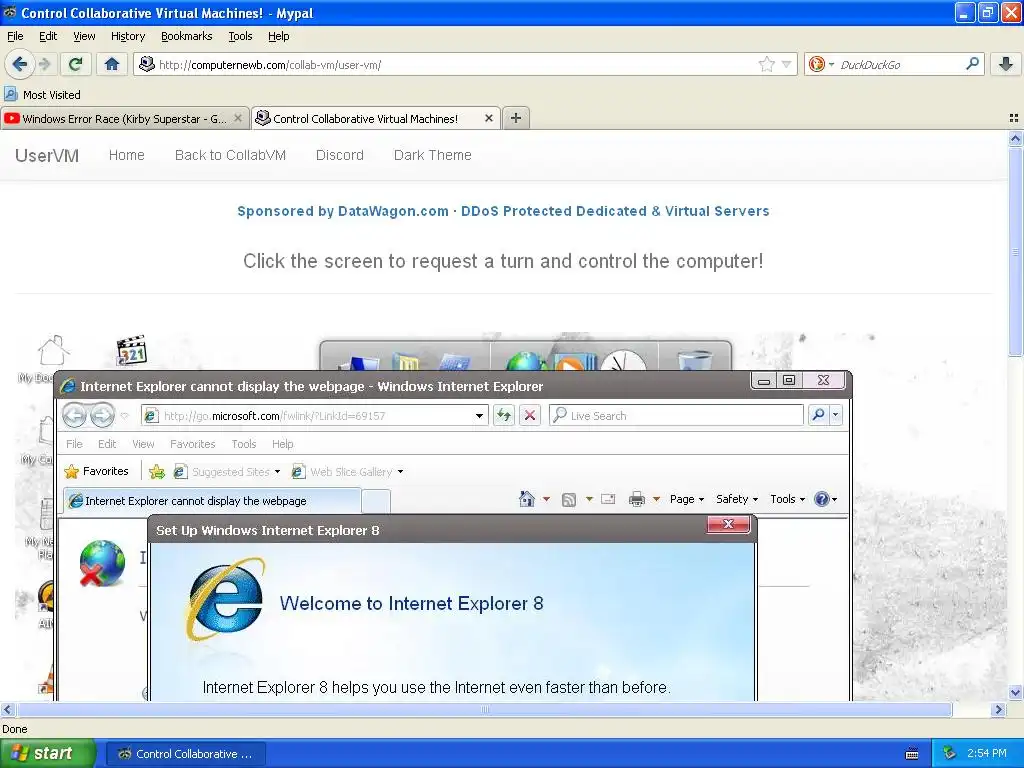The width and height of the screenshot is (1024, 768).
Task: Open IE address bar dropdown arrow
Action: tap(479, 415)
